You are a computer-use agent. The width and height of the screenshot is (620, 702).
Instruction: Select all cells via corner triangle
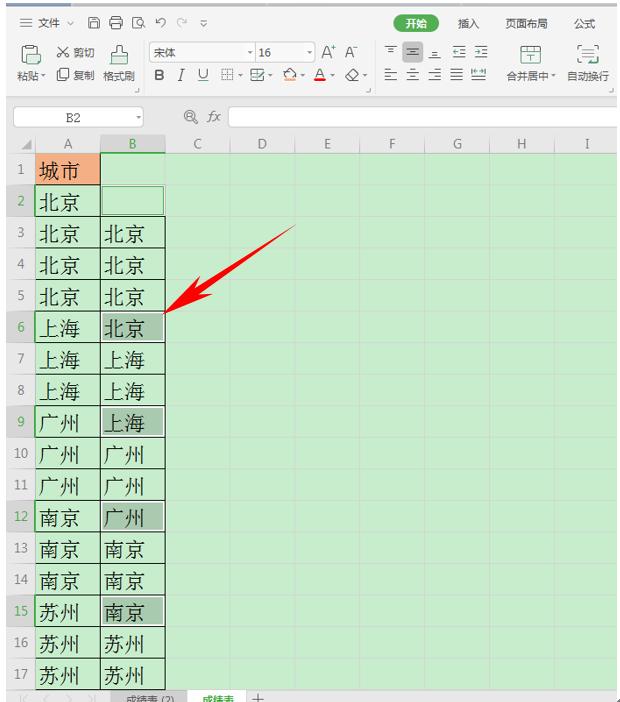pos(26,144)
